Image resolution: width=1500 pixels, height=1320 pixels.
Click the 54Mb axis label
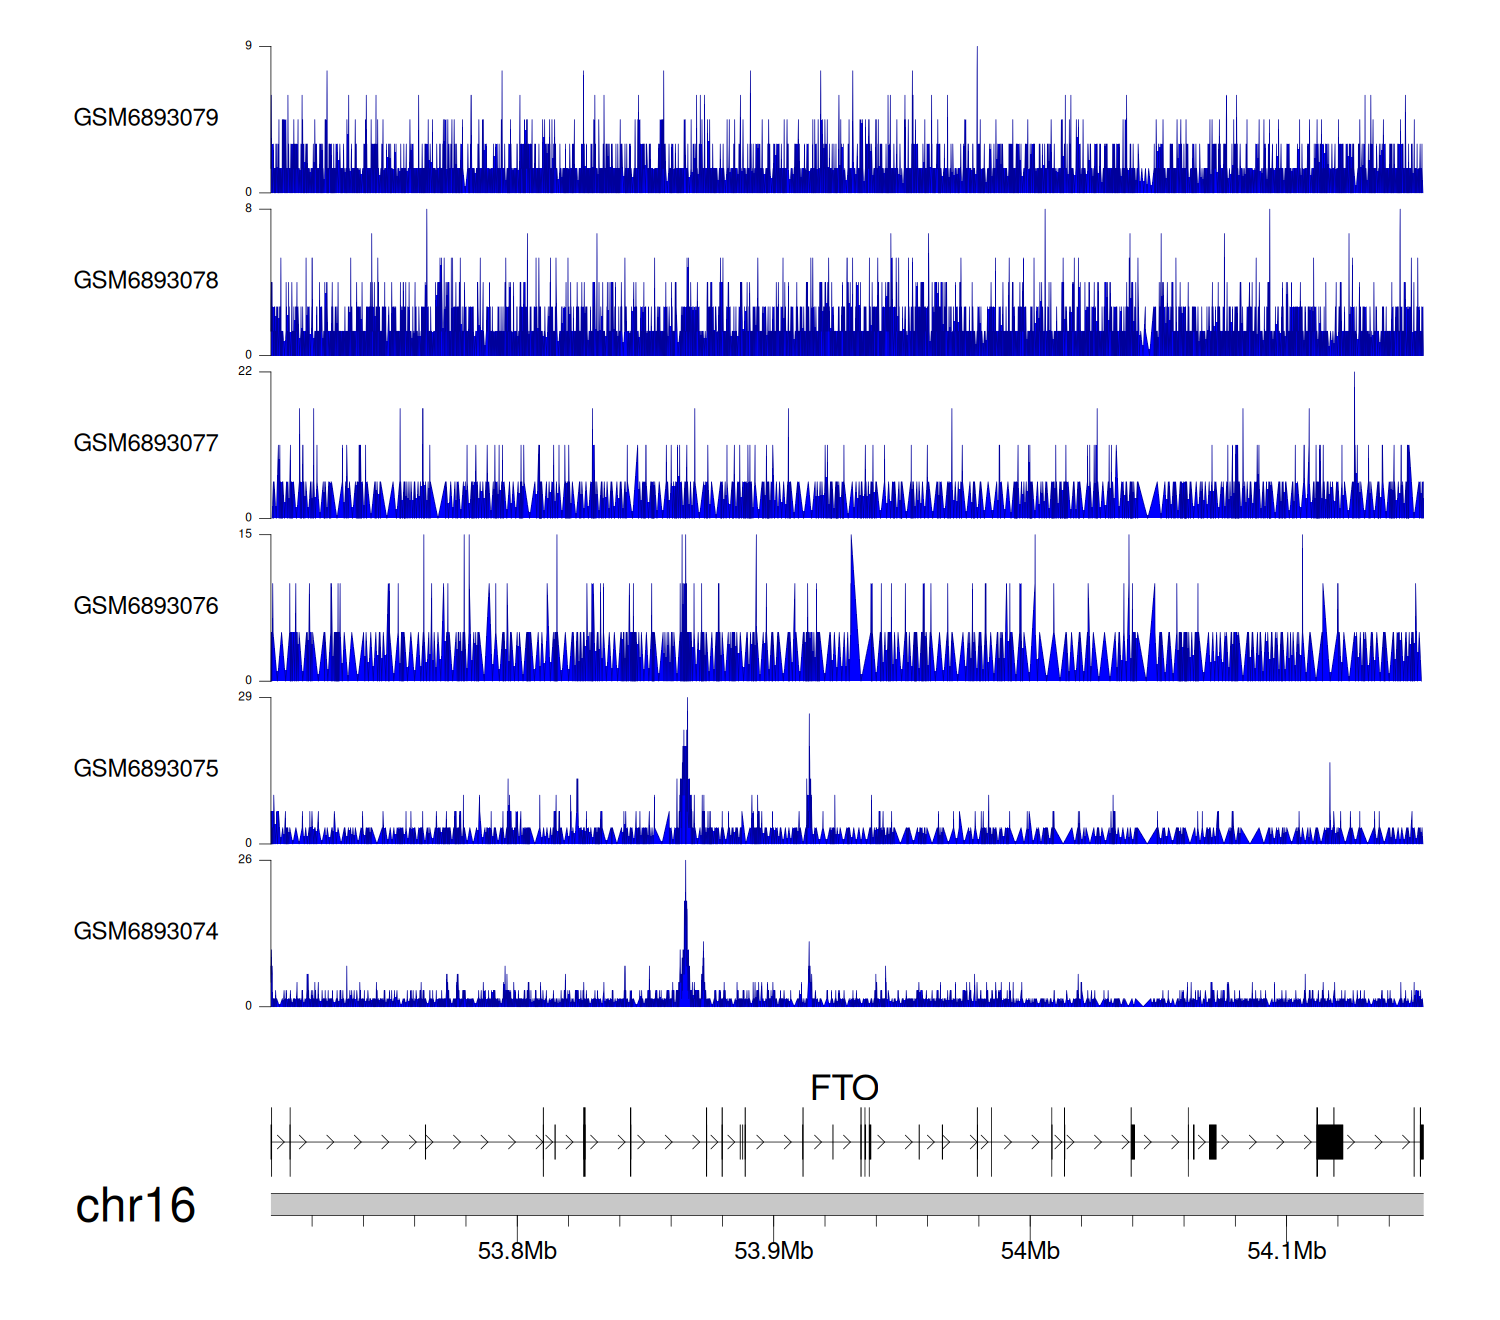(1030, 1251)
